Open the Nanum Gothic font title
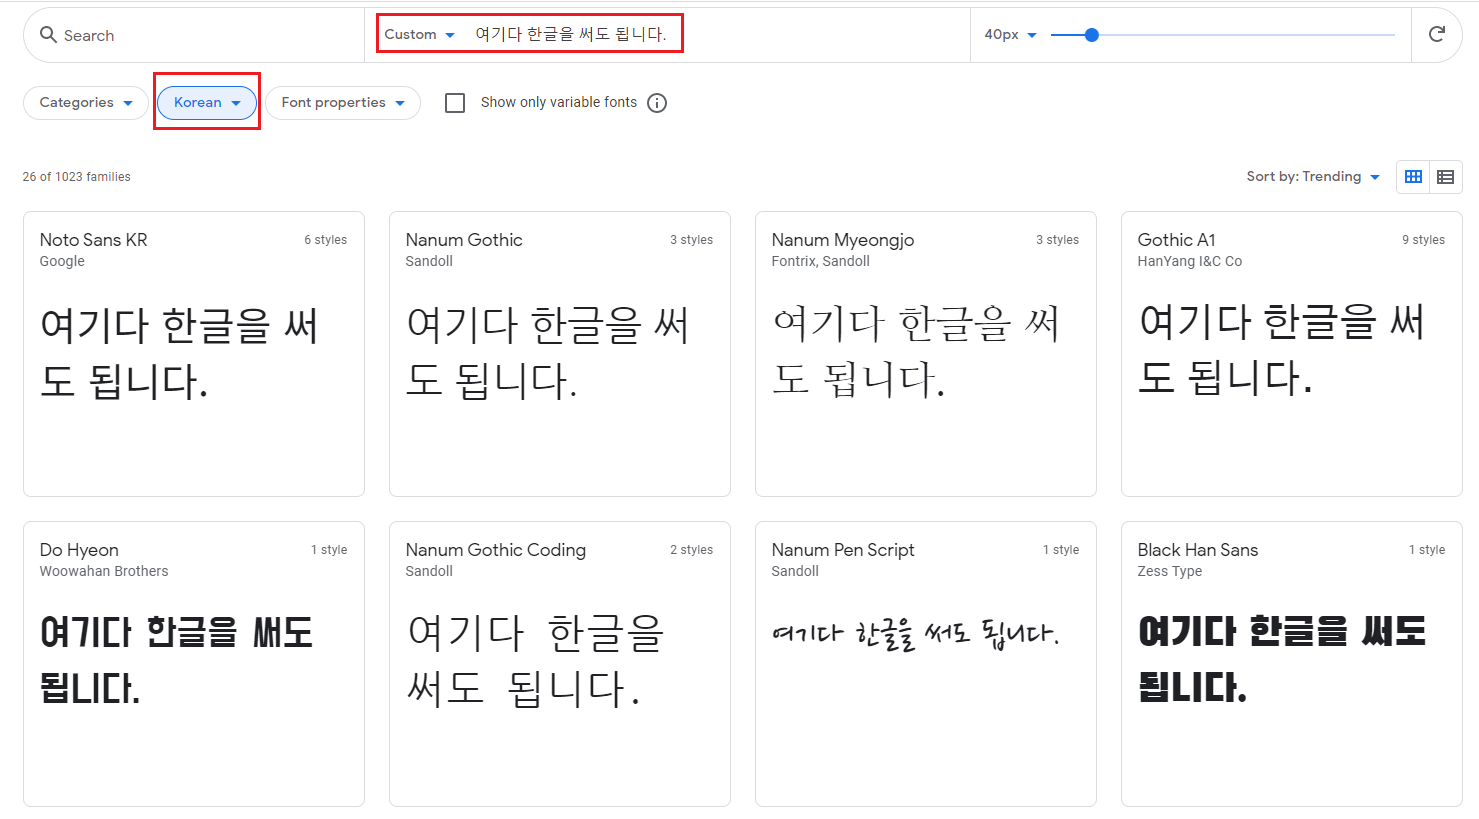 pos(464,240)
